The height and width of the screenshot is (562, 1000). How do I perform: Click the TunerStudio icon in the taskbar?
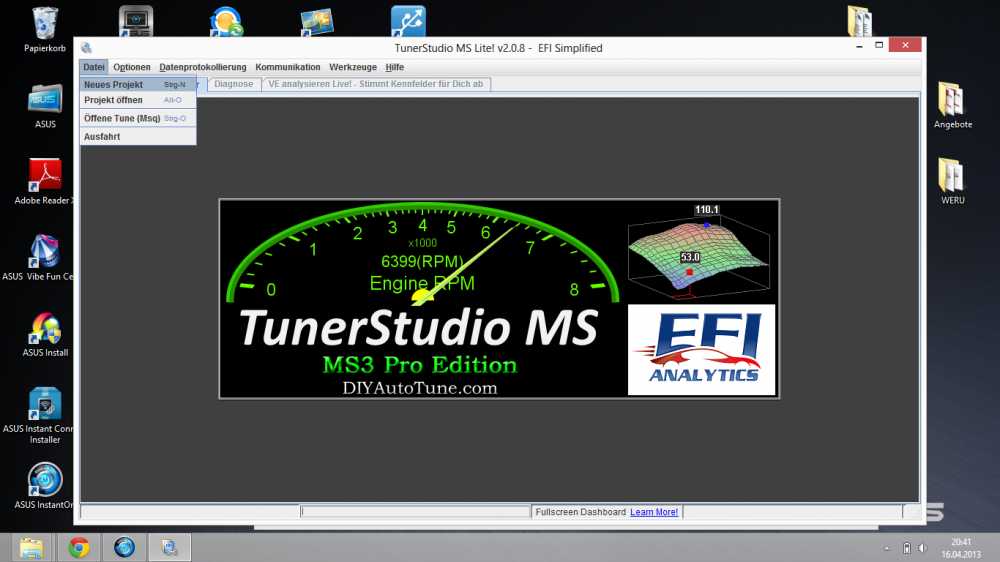[169, 547]
